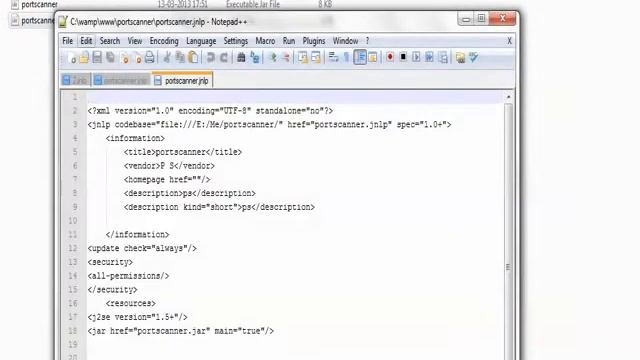Click the Print toolbar icon
The width and height of the screenshot is (640, 360).
pos(150,58)
